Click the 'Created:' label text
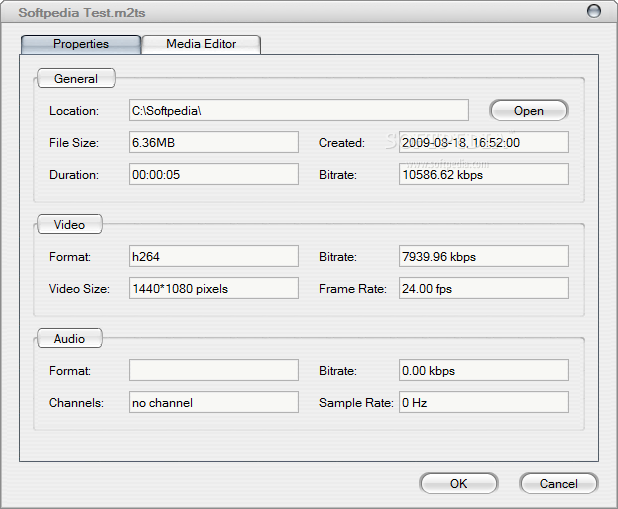618x509 pixels. [342, 143]
